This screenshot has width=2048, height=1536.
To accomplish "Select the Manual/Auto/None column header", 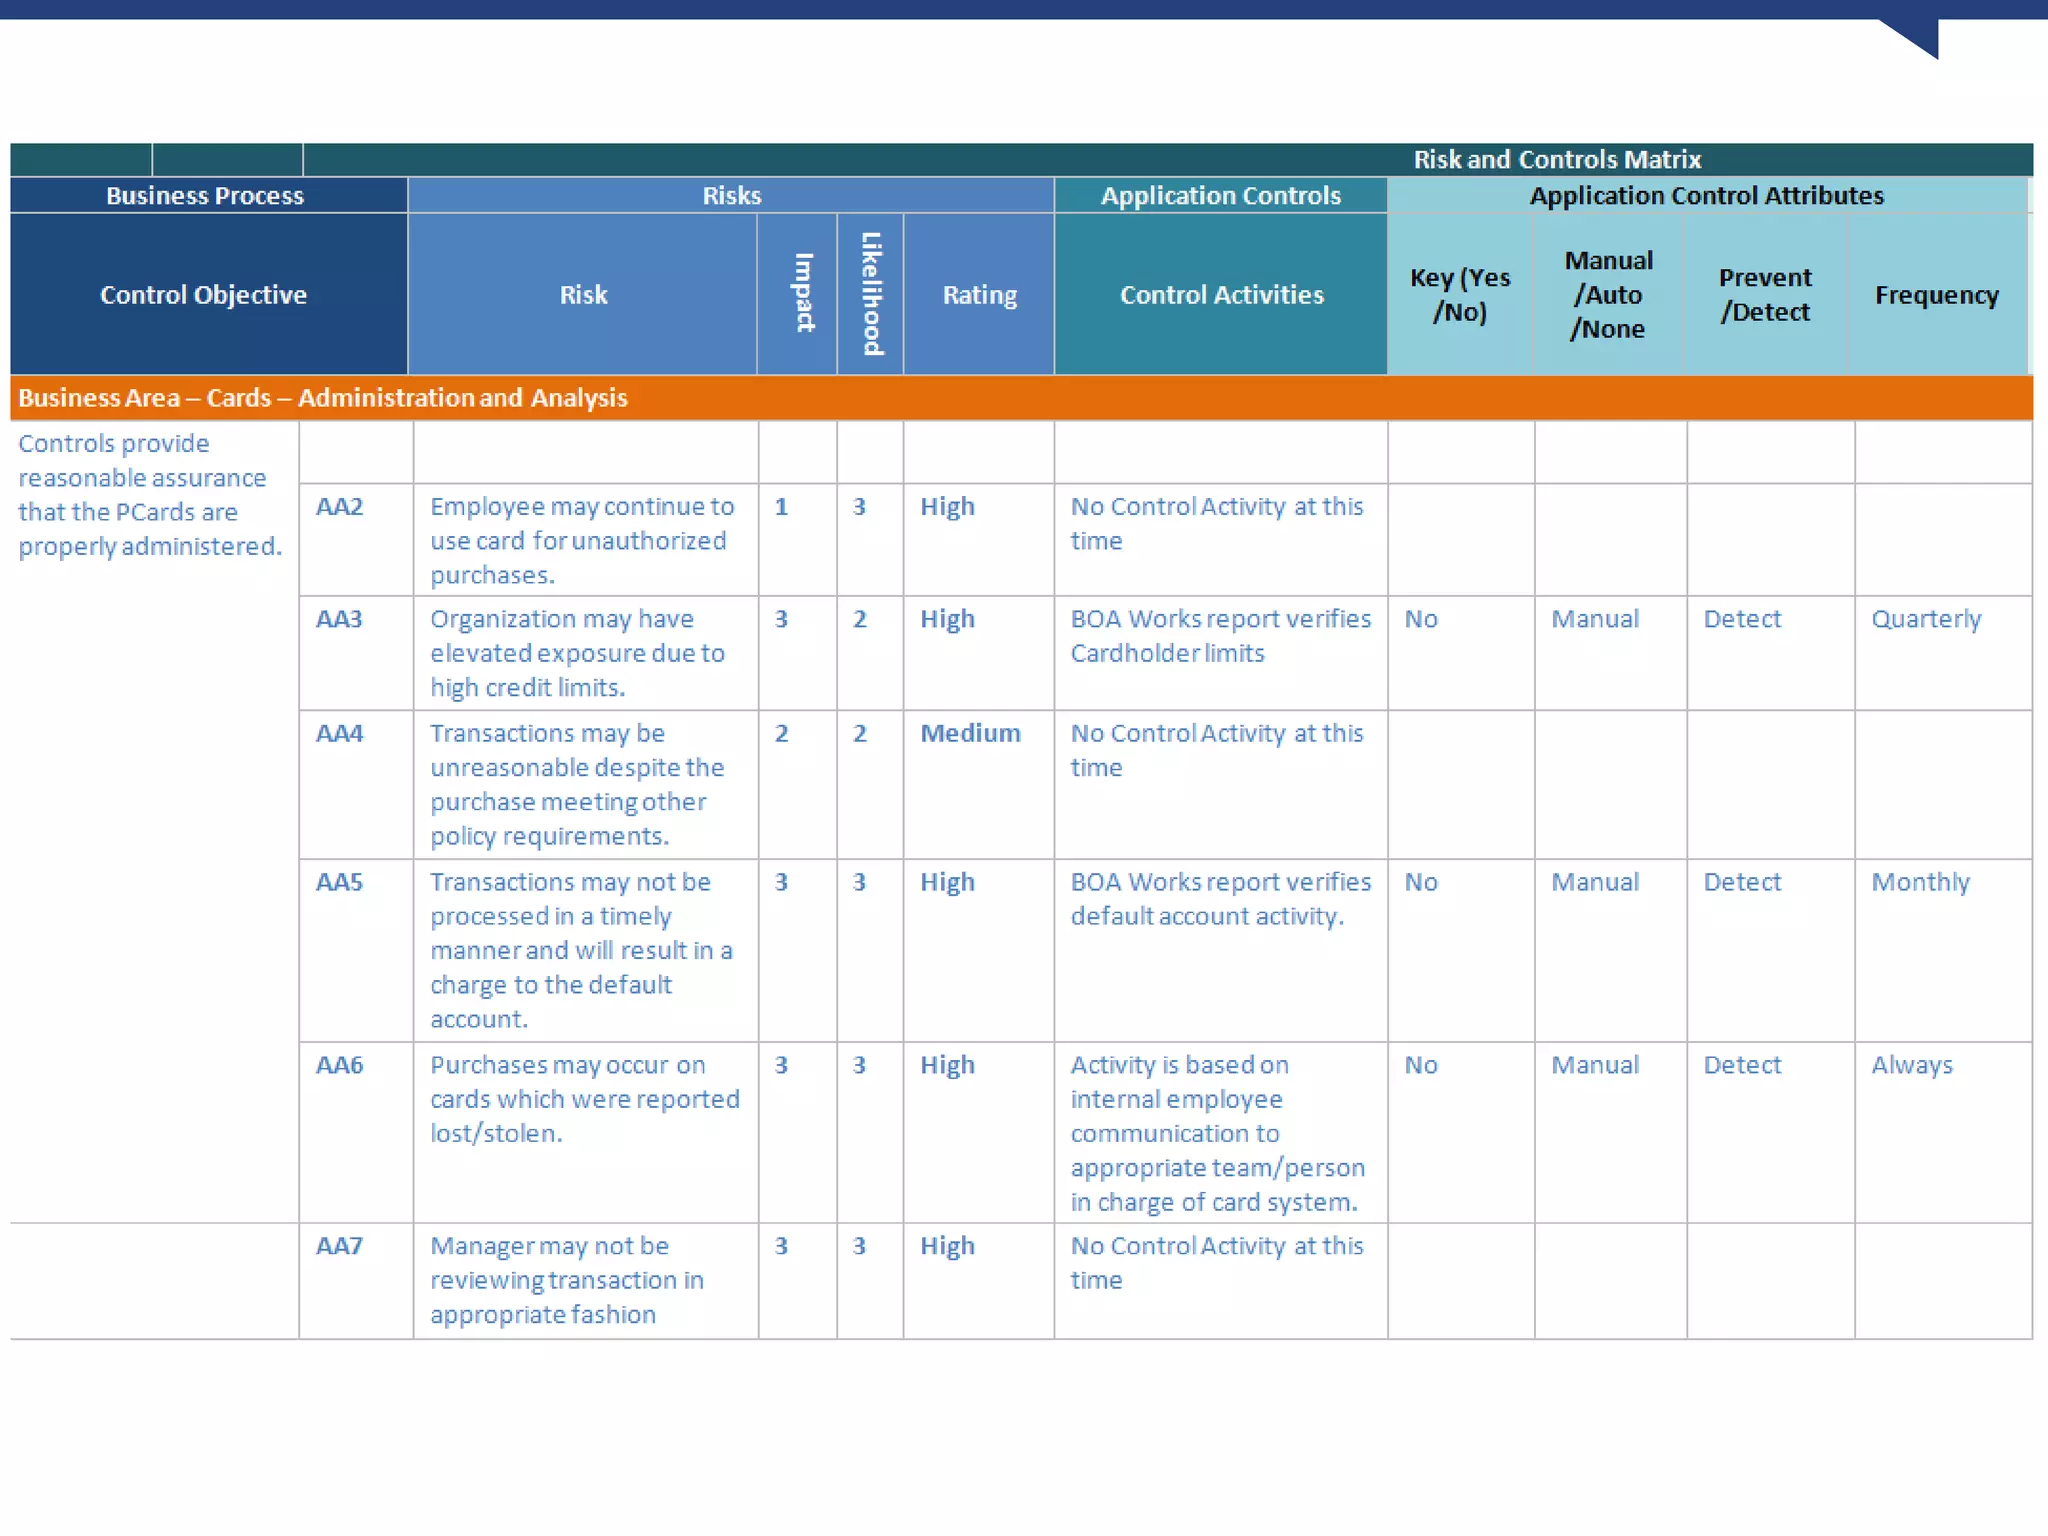I will pos(1608,295).
